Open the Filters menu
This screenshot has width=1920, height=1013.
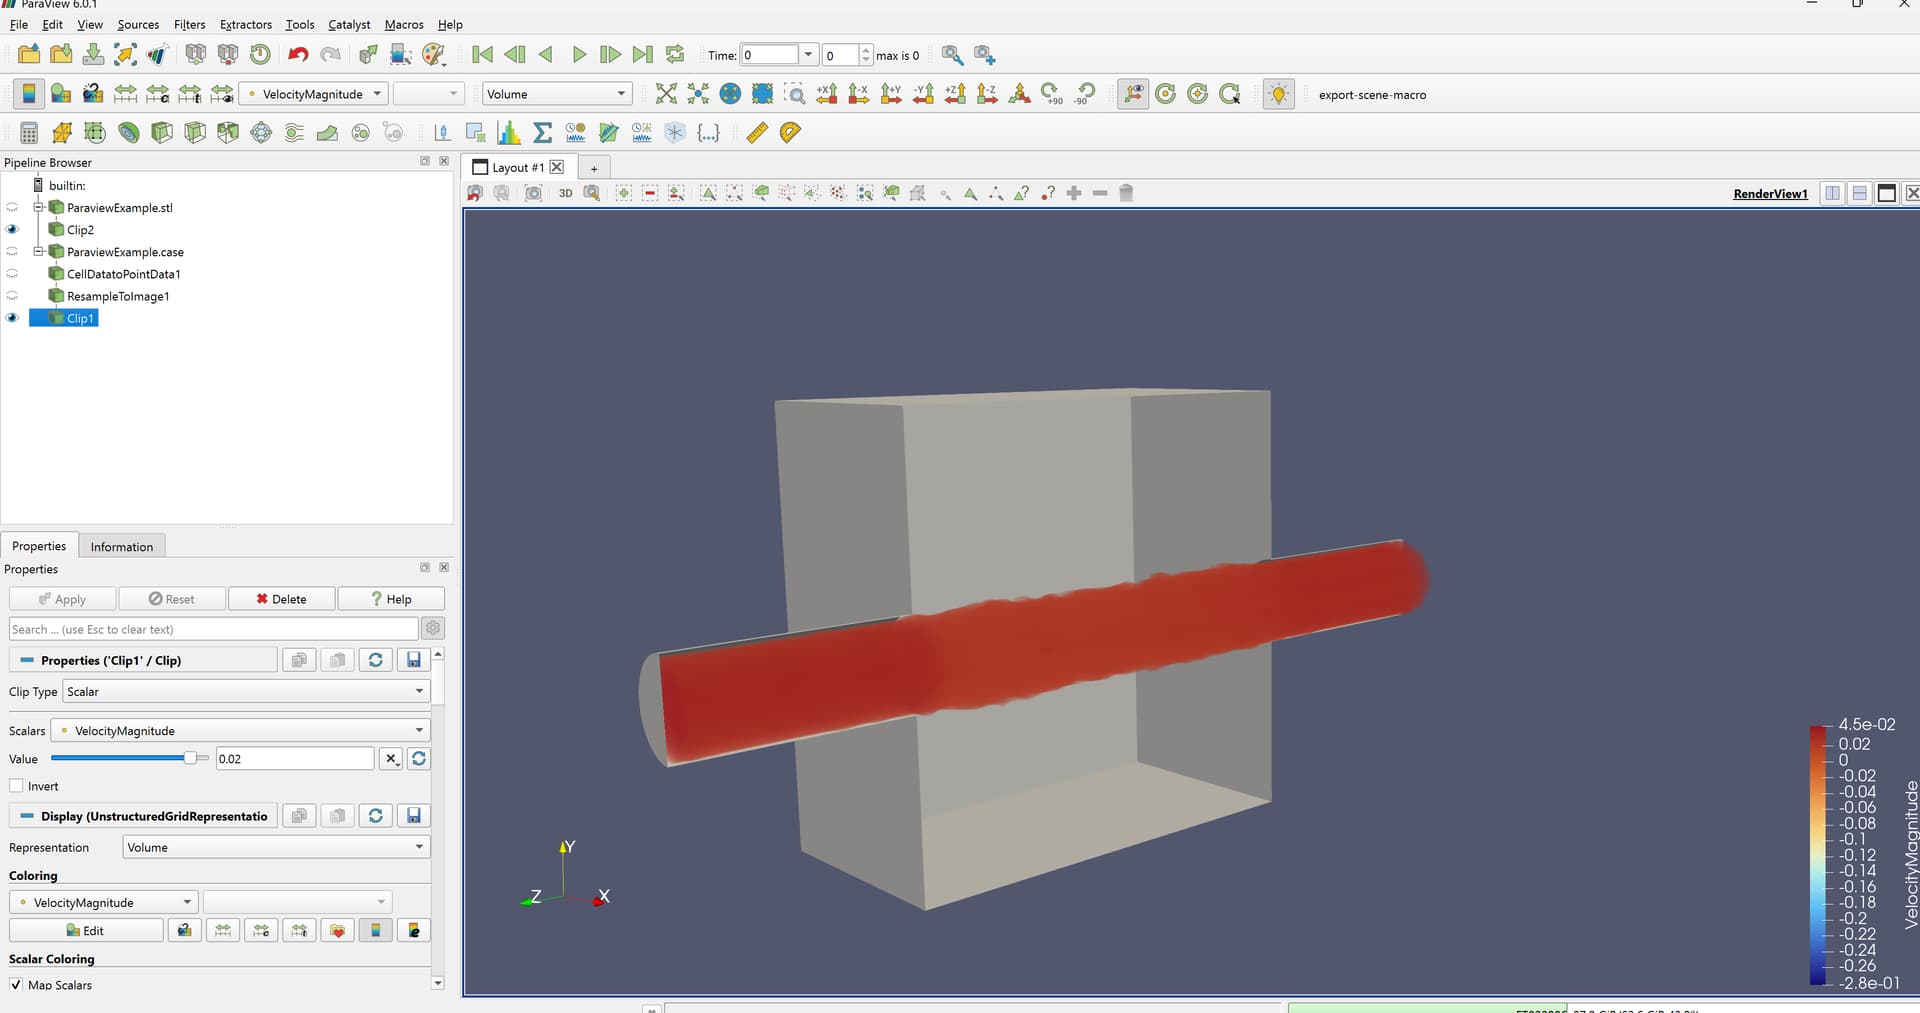point(189,24)
